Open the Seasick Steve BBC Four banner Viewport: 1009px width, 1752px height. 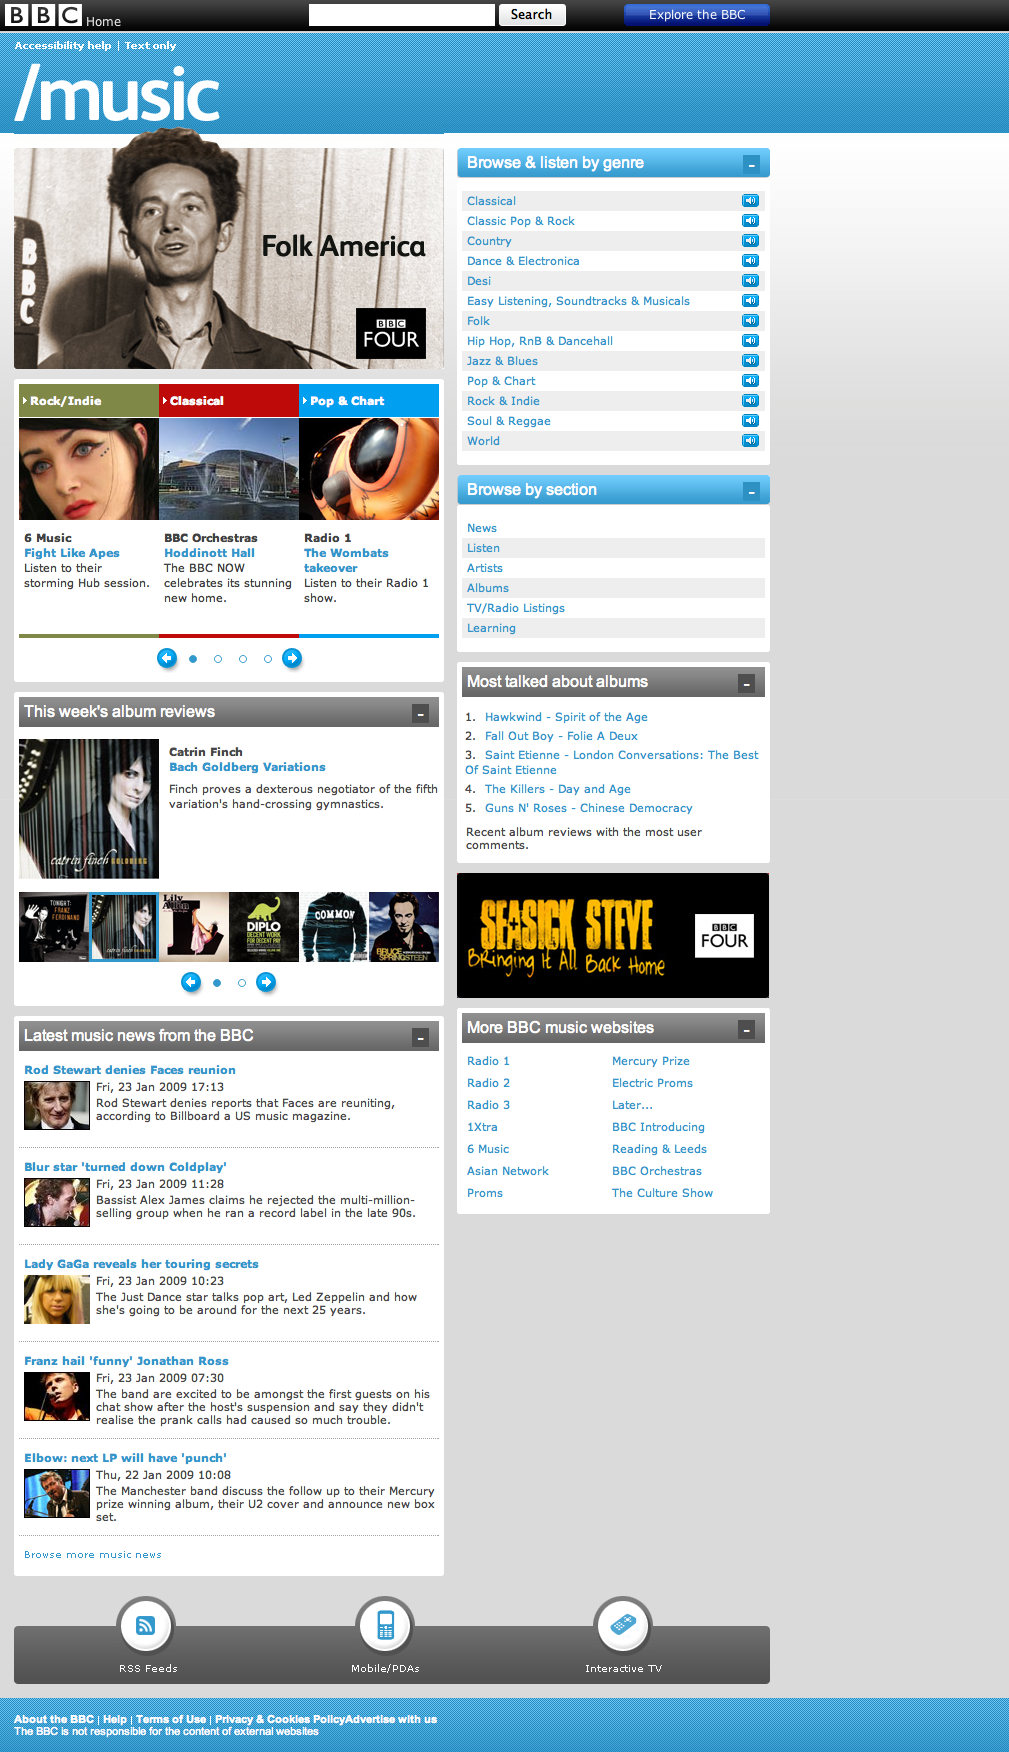click(x=613, y=936)
